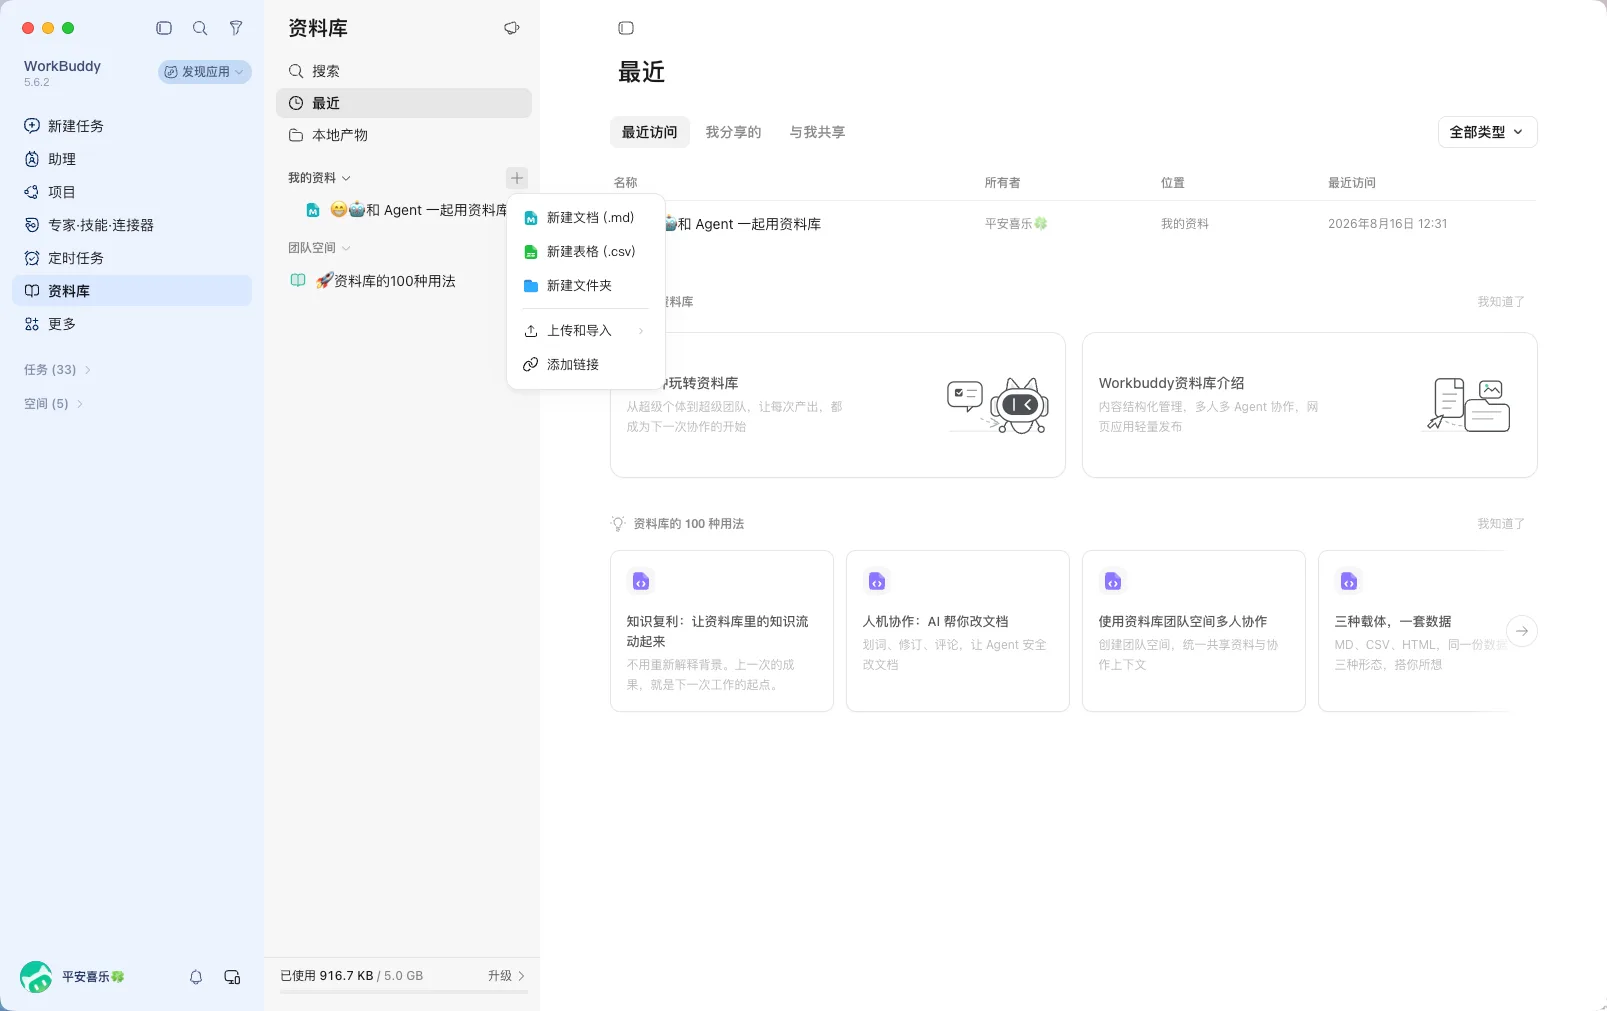The width and height of the screenshot is (1607, 1011).
Task: Choose 新建表格 (.csv) from menu
Action: pyautogui.click(x=586, y=251)
